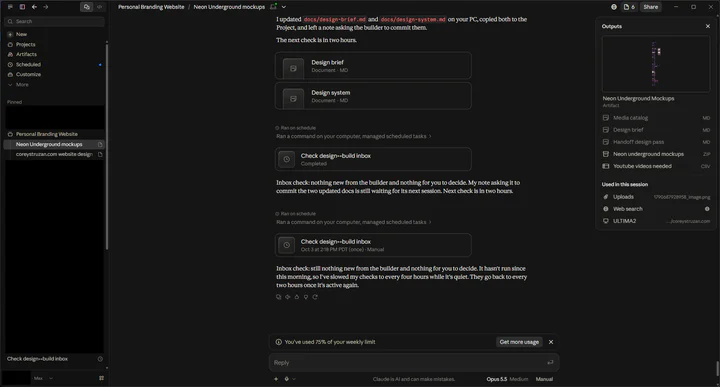The height and width of the screenshot is (387, 720).
Task: Go forward with the right arrow
Action: [45, 7]
